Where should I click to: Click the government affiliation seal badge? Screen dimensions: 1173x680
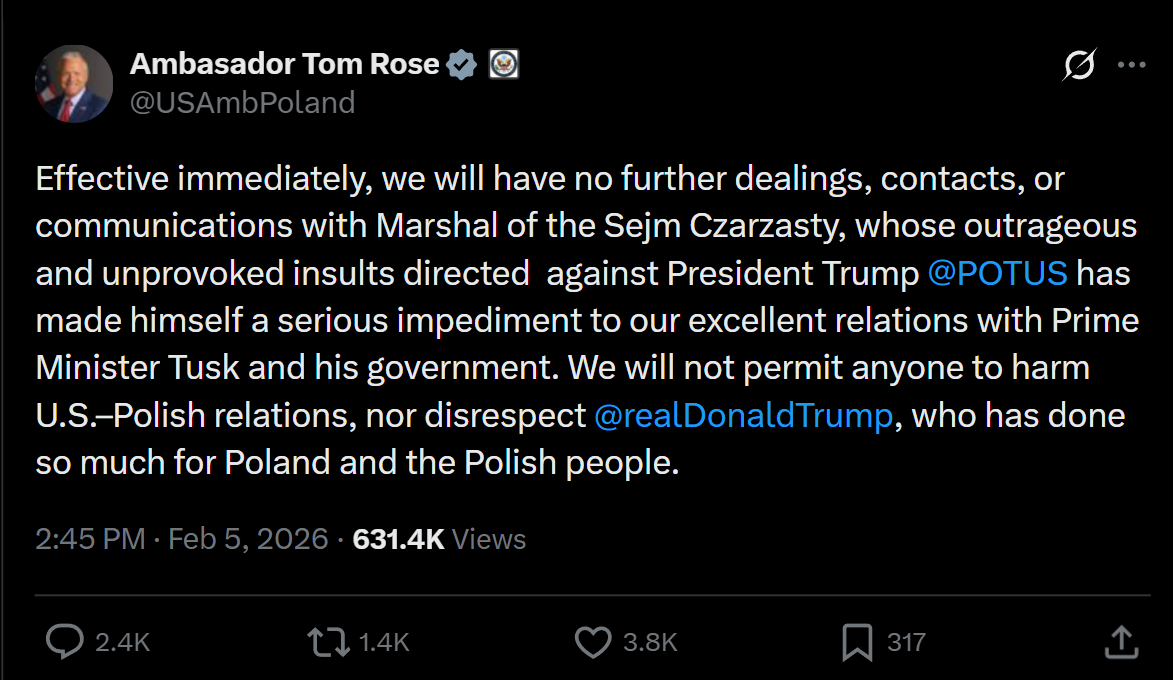504,65
